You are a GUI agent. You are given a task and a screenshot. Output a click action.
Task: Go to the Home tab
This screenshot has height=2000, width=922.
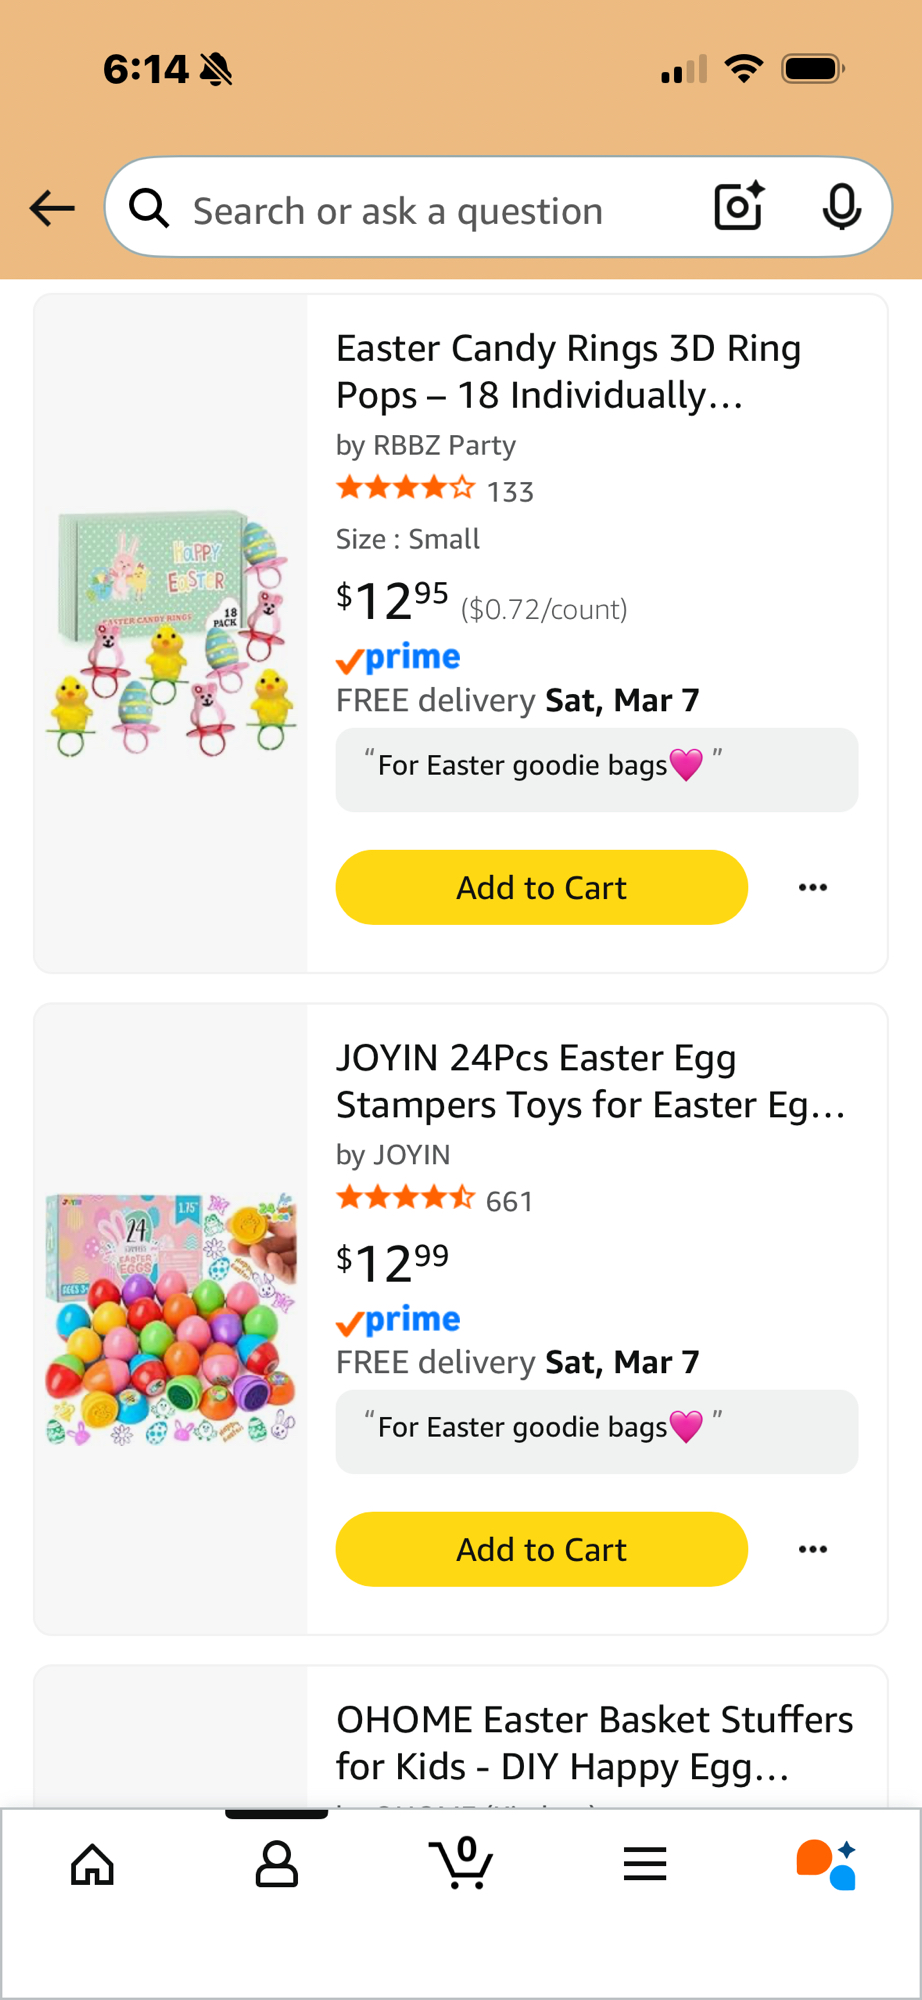93,1865
